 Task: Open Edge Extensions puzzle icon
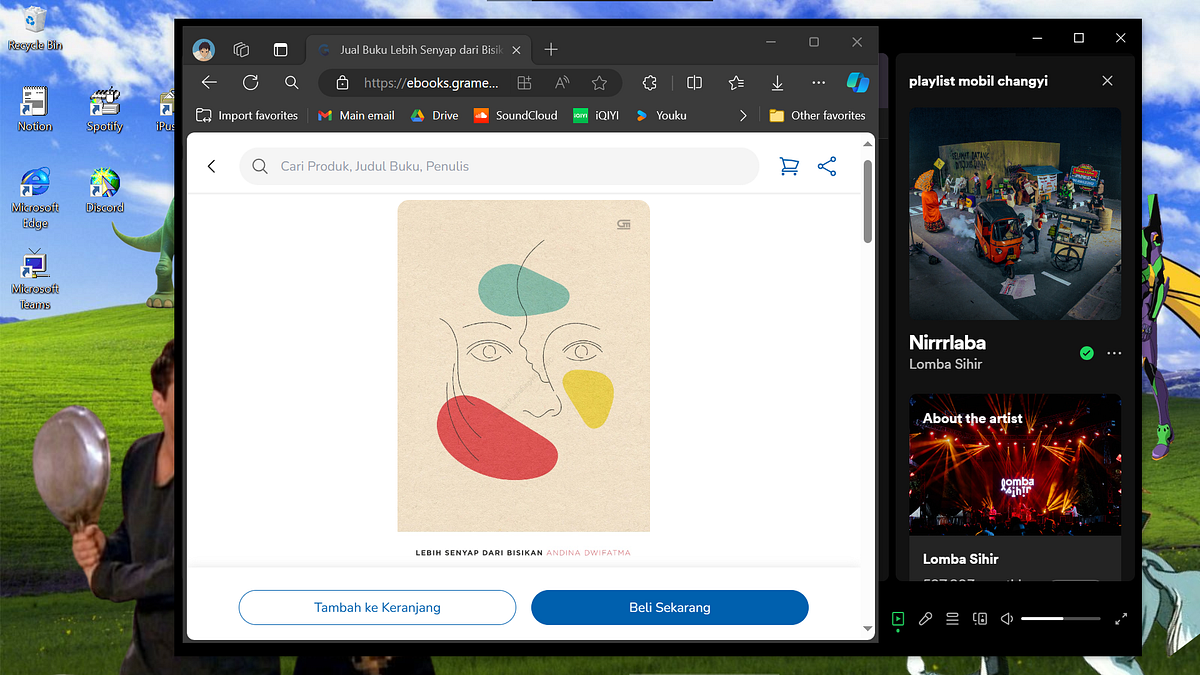coord(649,83)
